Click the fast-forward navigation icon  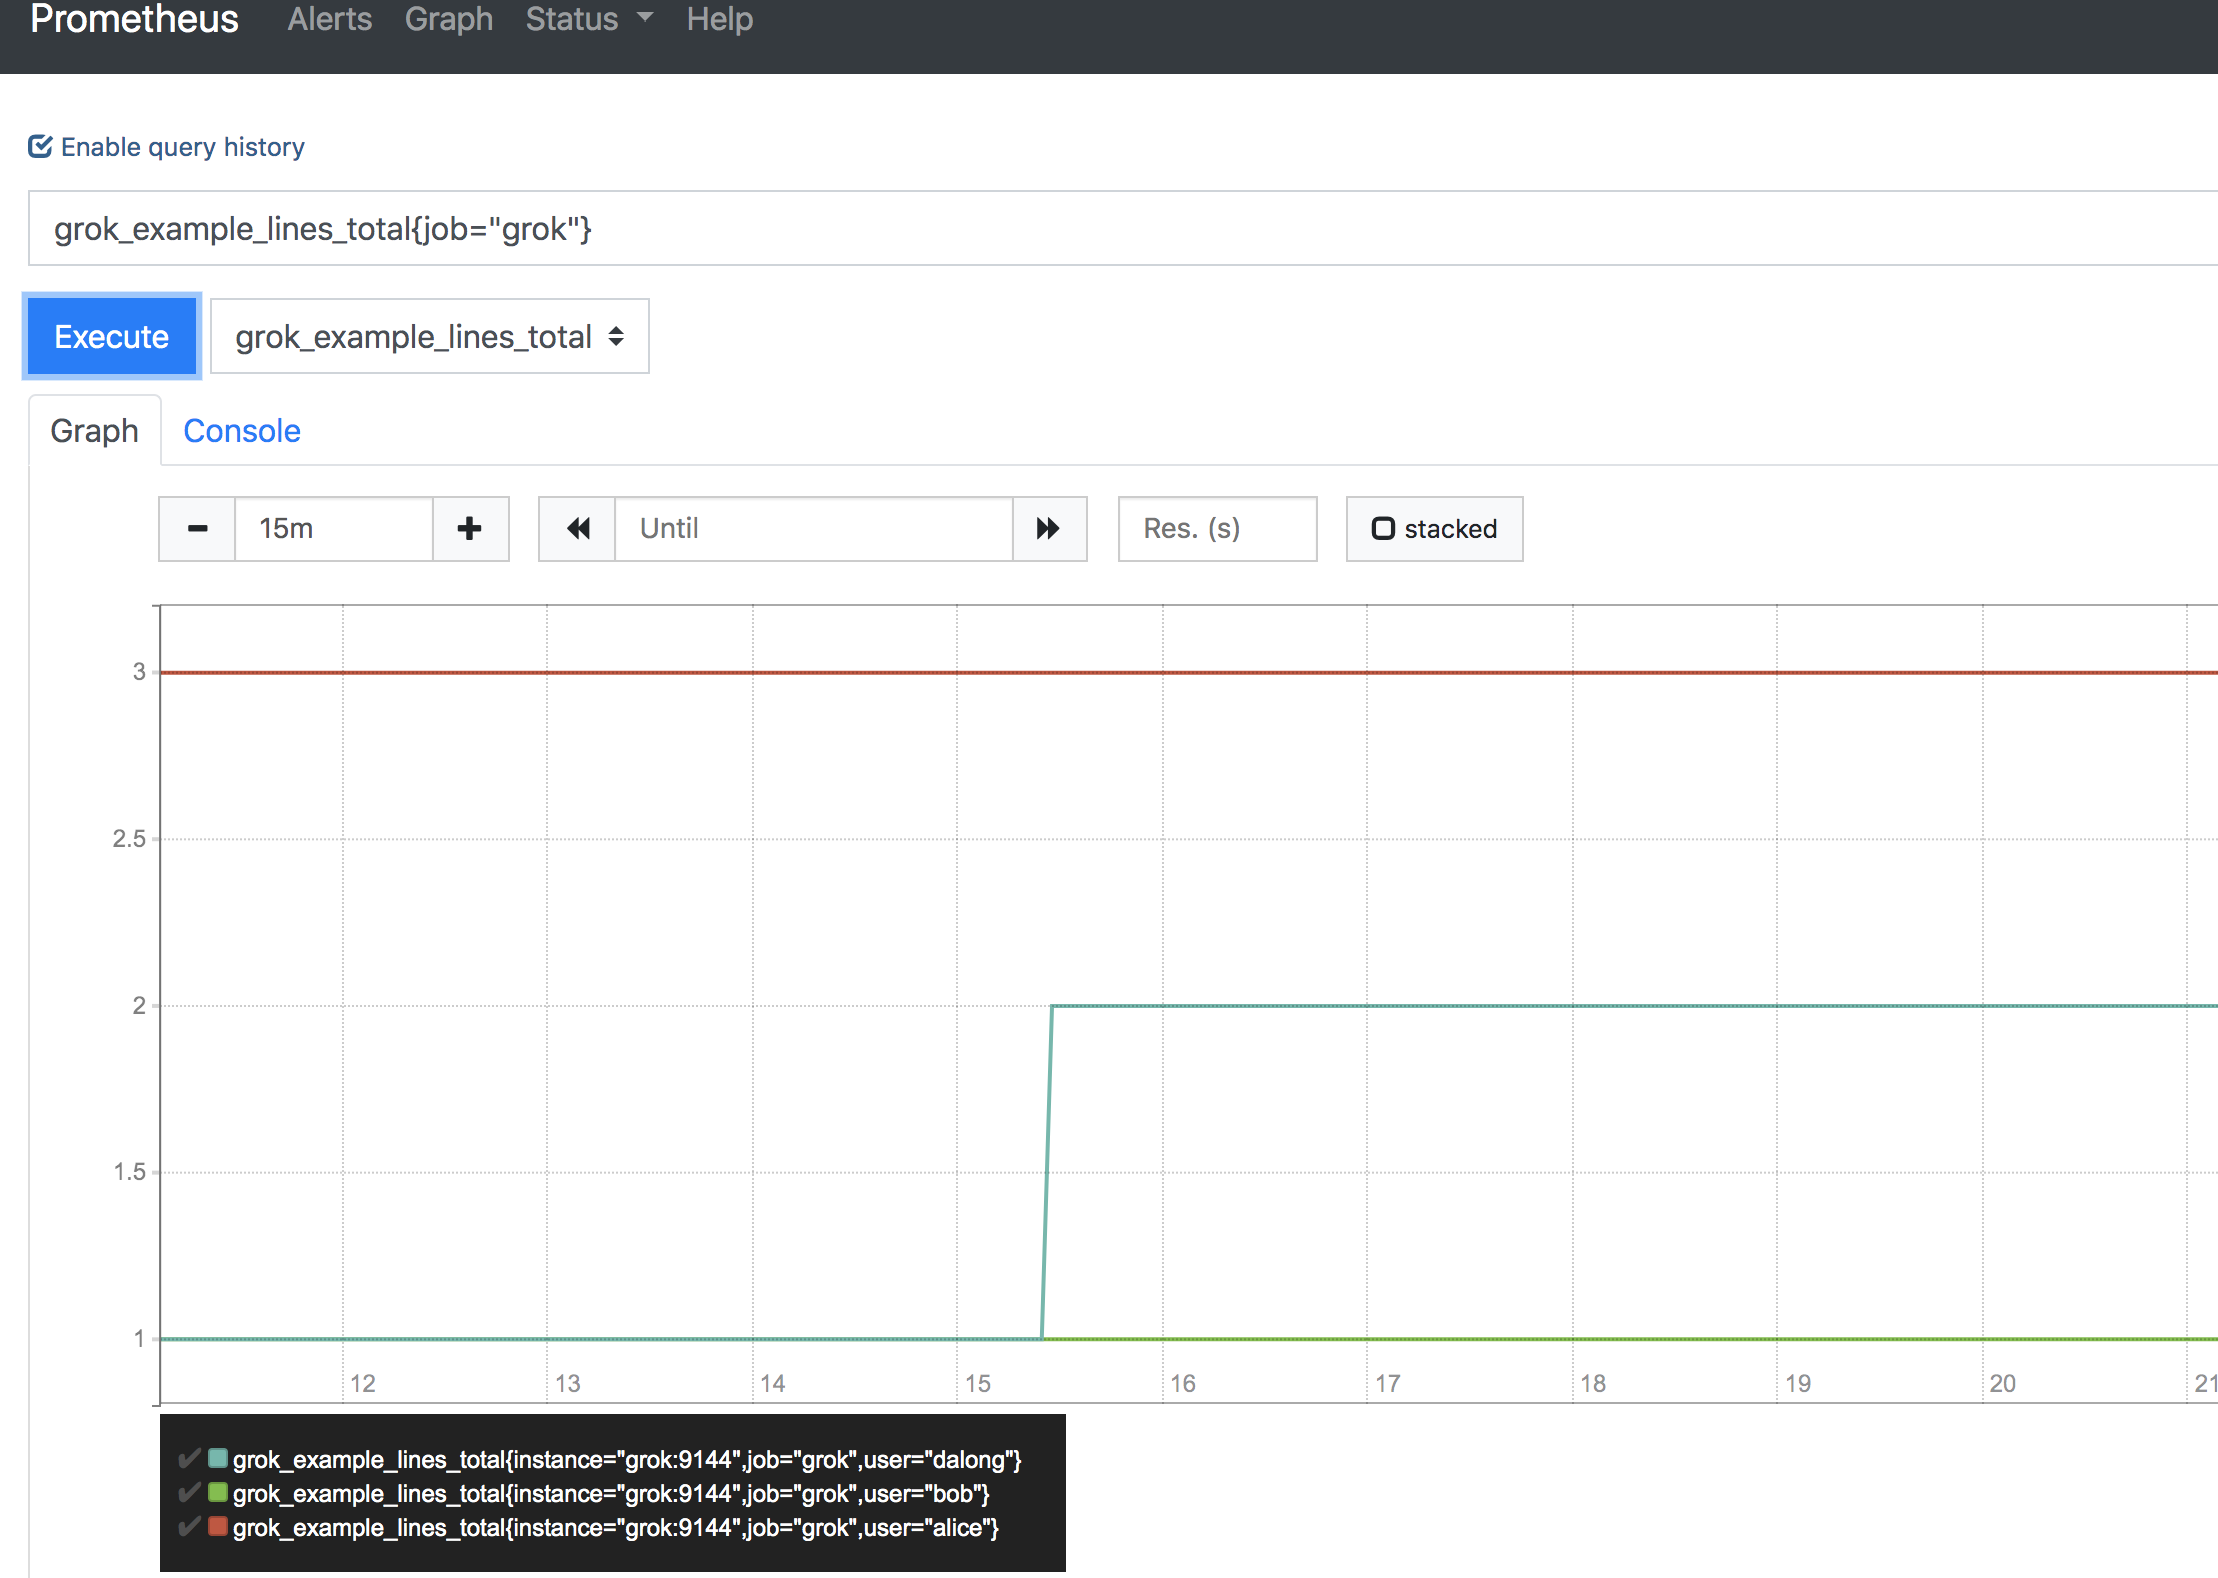point(1047,526)
